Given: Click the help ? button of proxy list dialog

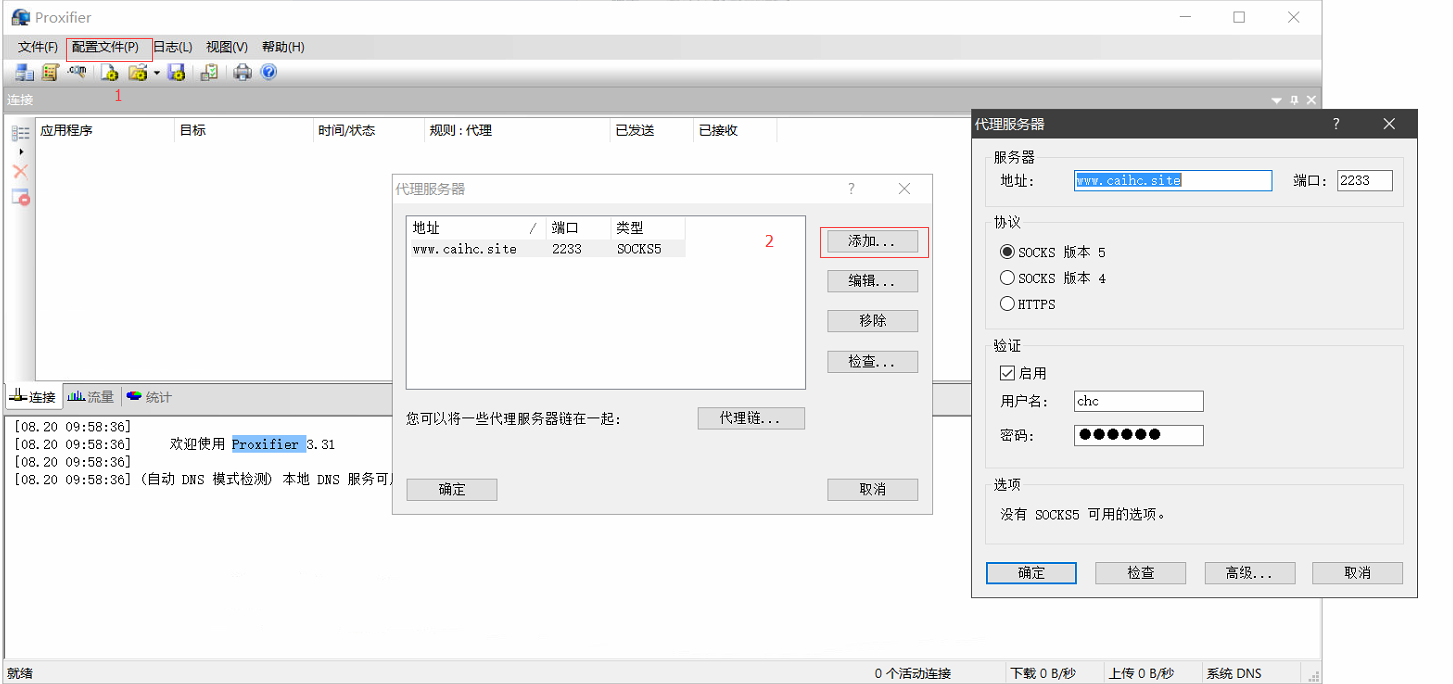Looking at the screenshot, I should point(852,189).
